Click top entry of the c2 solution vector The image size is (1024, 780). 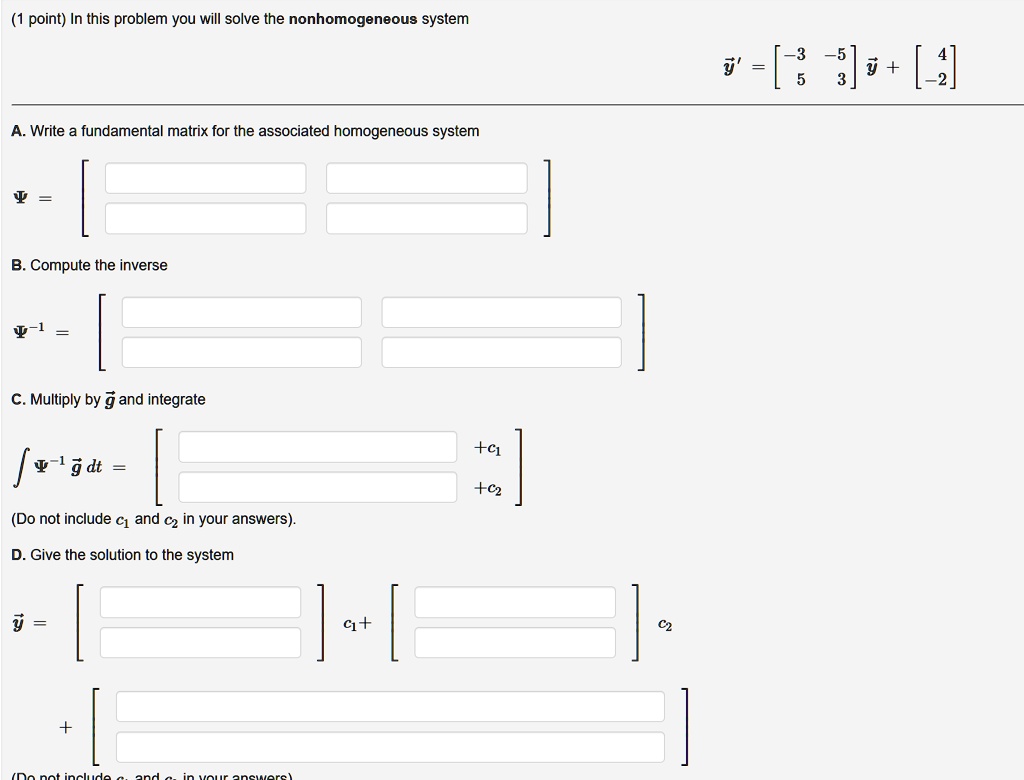(515, 602)
